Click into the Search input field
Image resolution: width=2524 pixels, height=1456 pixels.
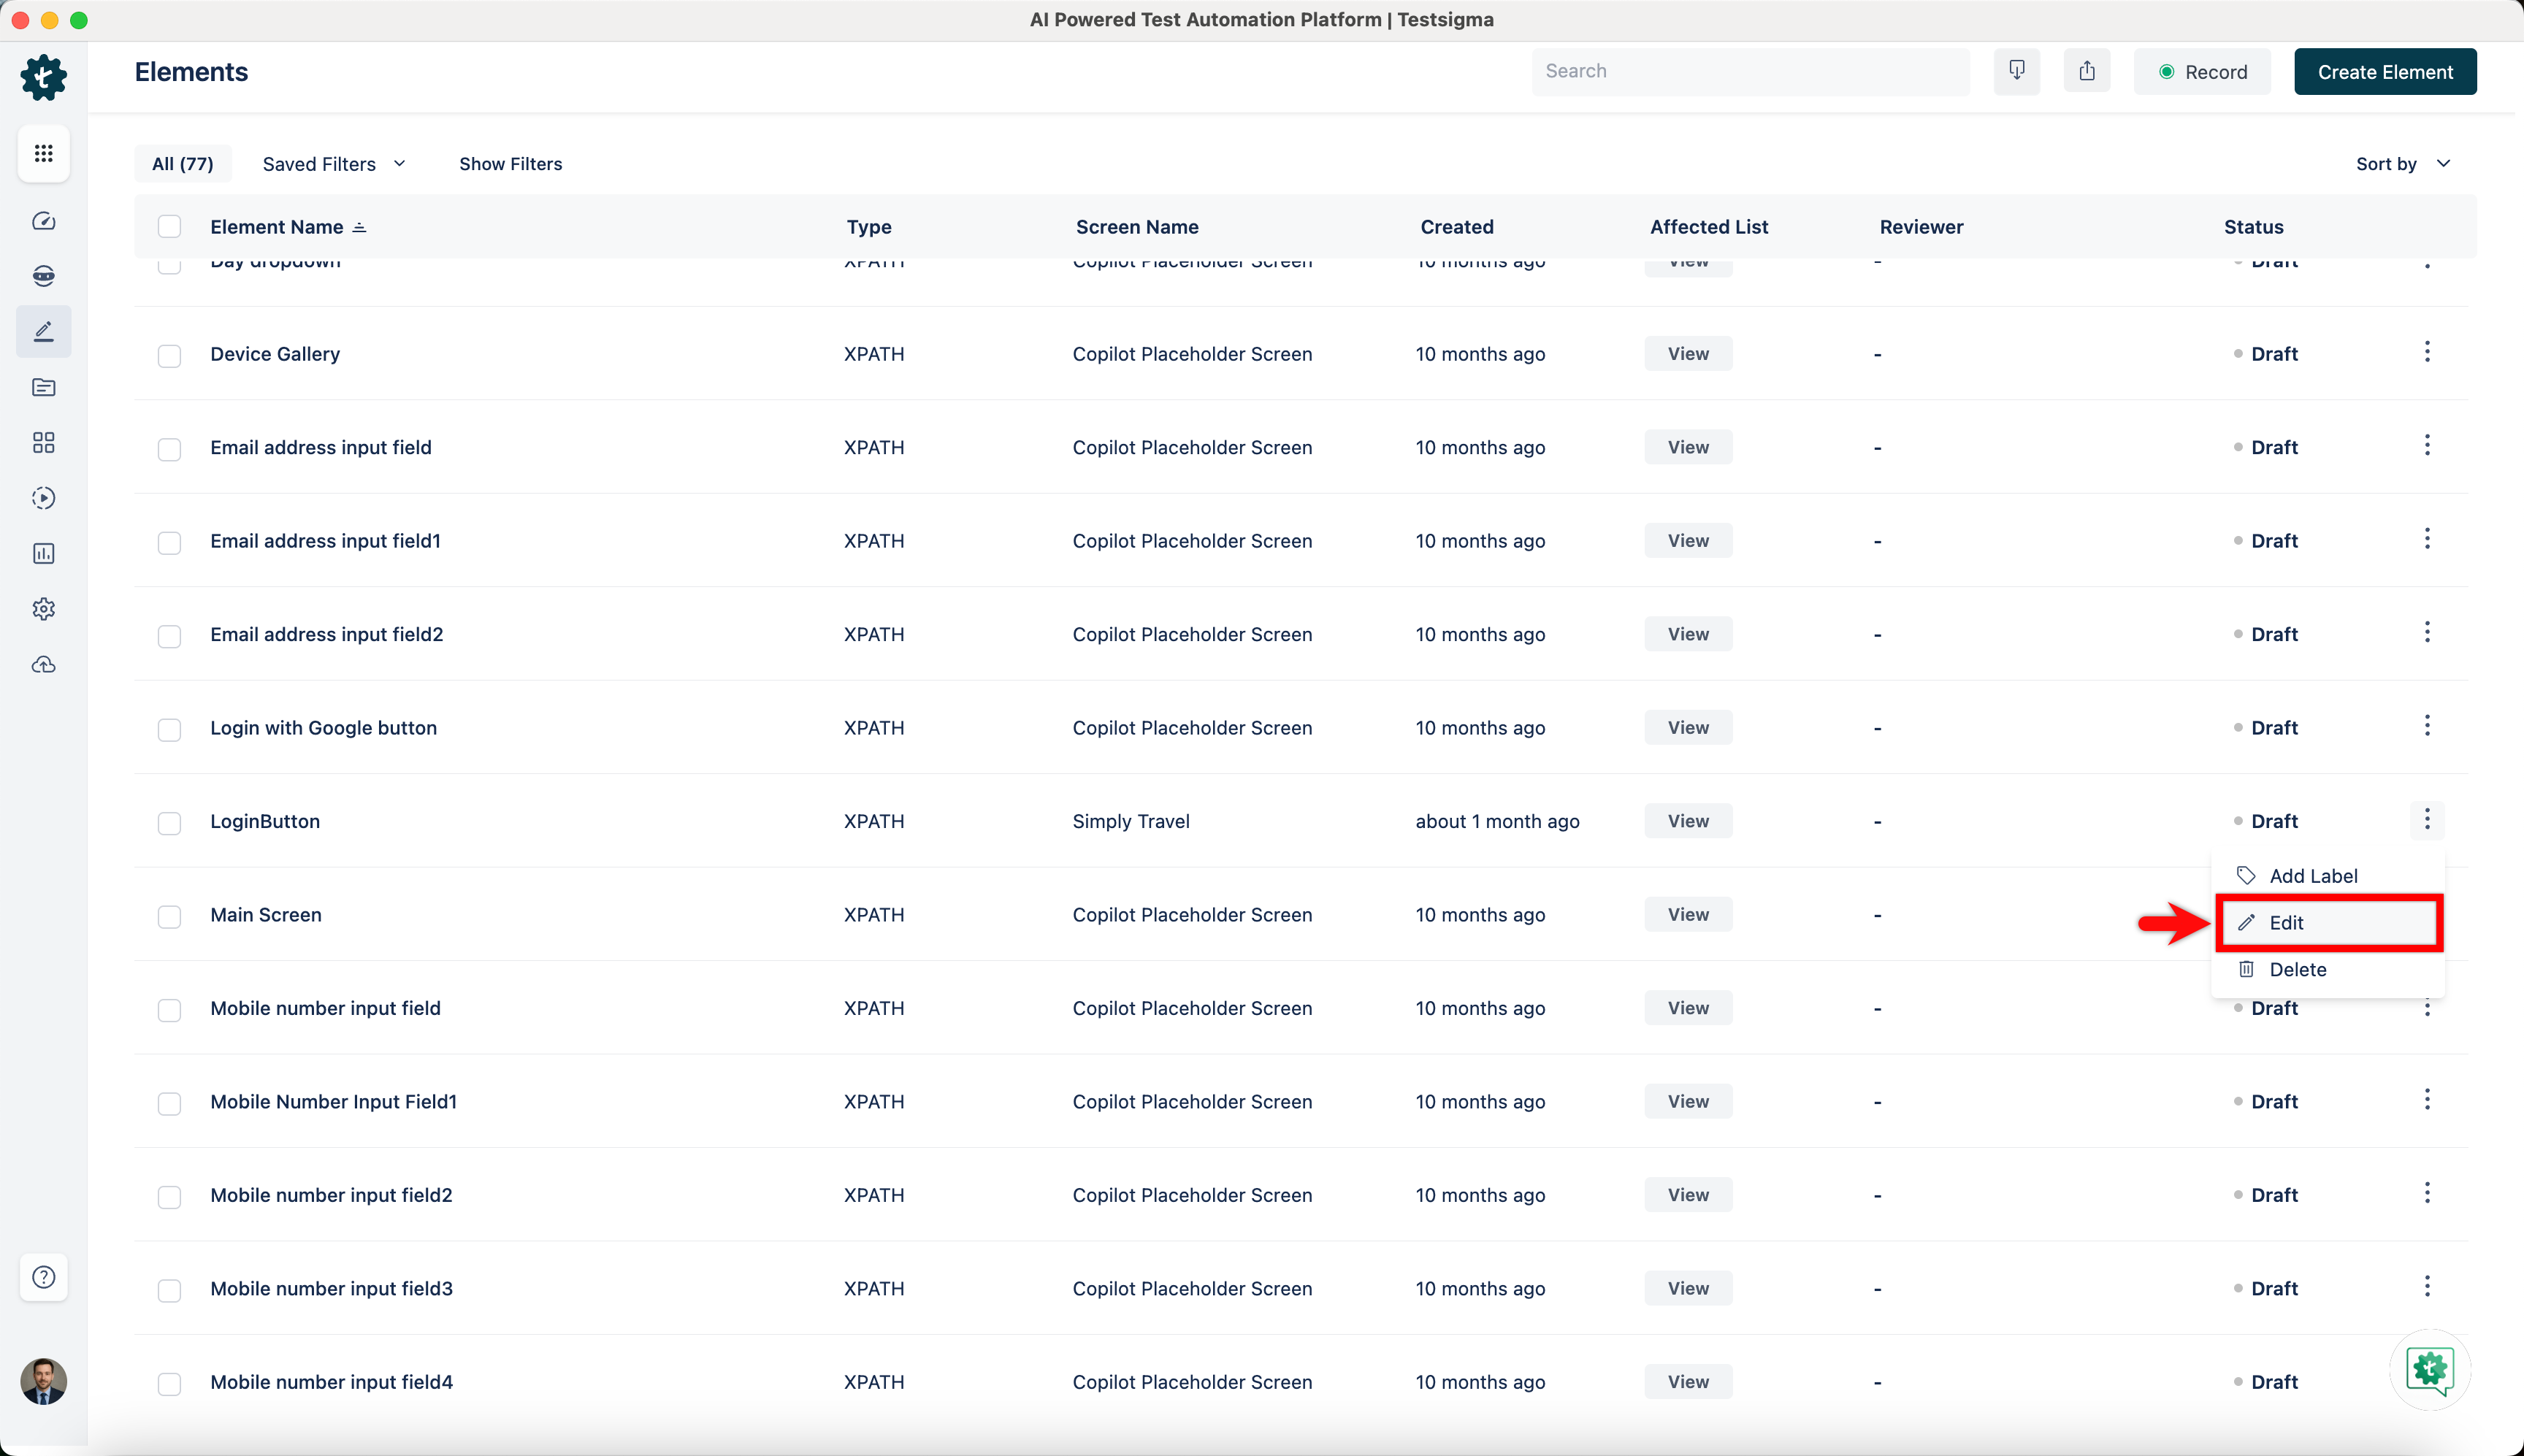1749,71
